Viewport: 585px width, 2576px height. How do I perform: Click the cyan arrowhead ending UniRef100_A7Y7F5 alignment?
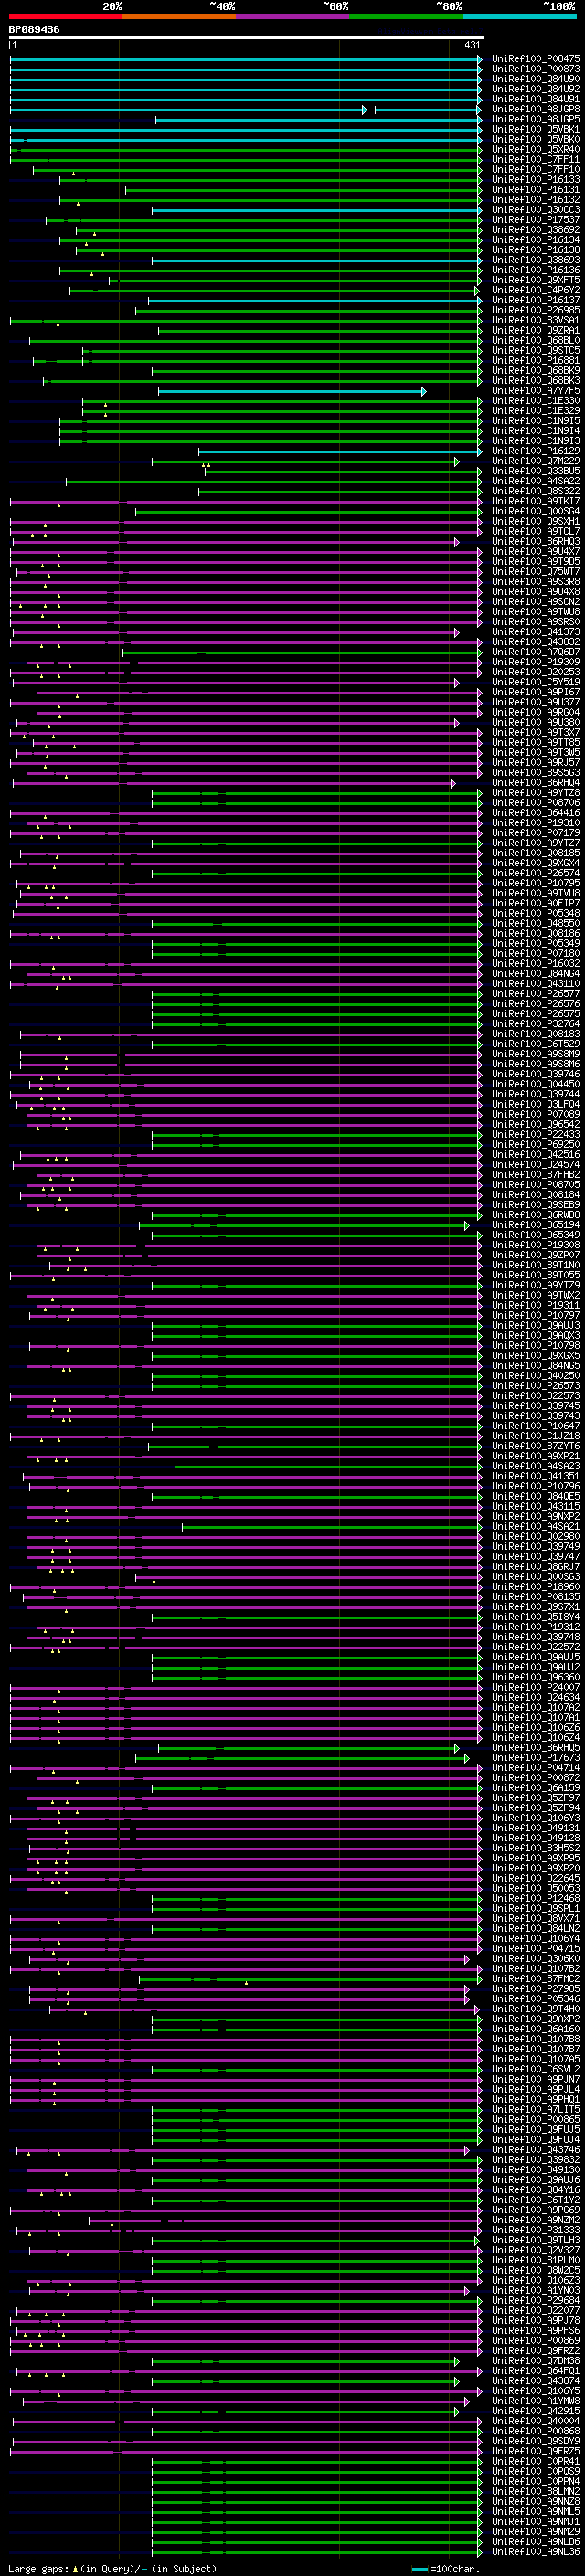coord(424,391)
